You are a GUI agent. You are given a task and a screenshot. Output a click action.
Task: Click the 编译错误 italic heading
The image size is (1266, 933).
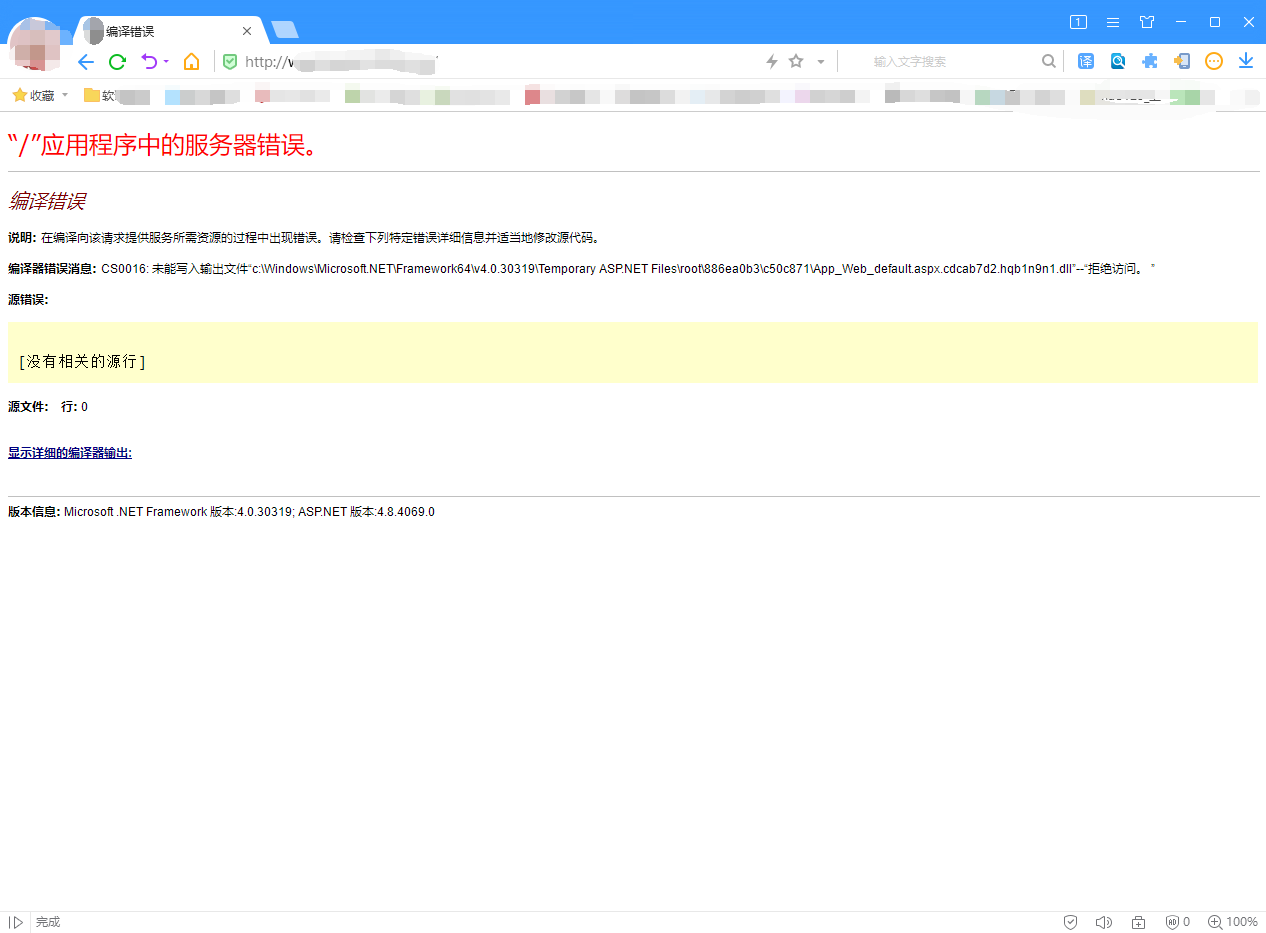pyautogui.click(x=47, y=201)
